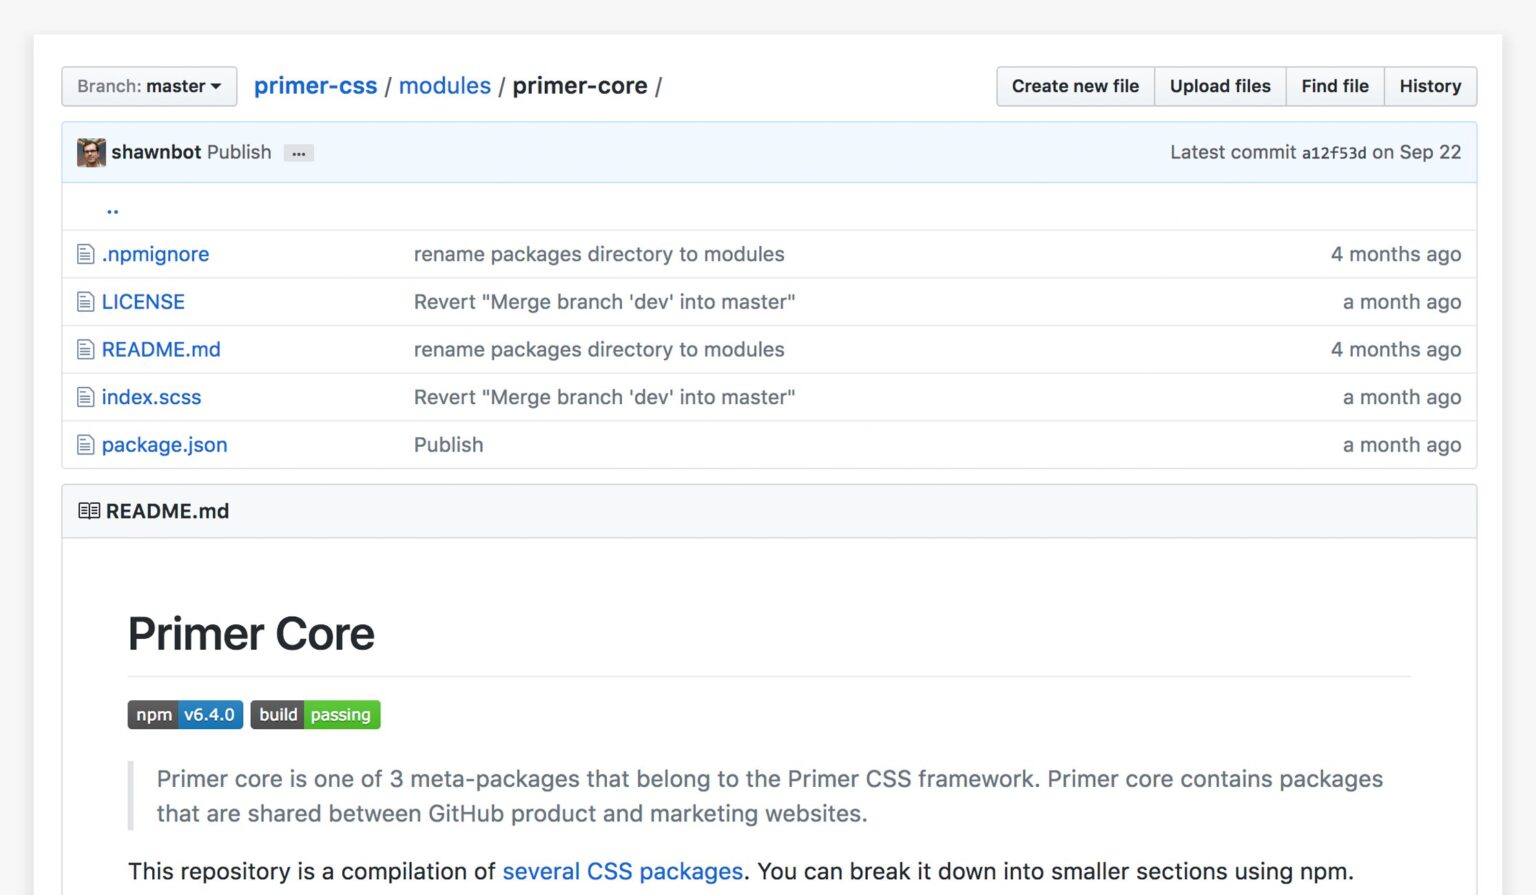Click file icon beside LICENSE
Viewport: 1536px width, 895px height.
point(86,302)
